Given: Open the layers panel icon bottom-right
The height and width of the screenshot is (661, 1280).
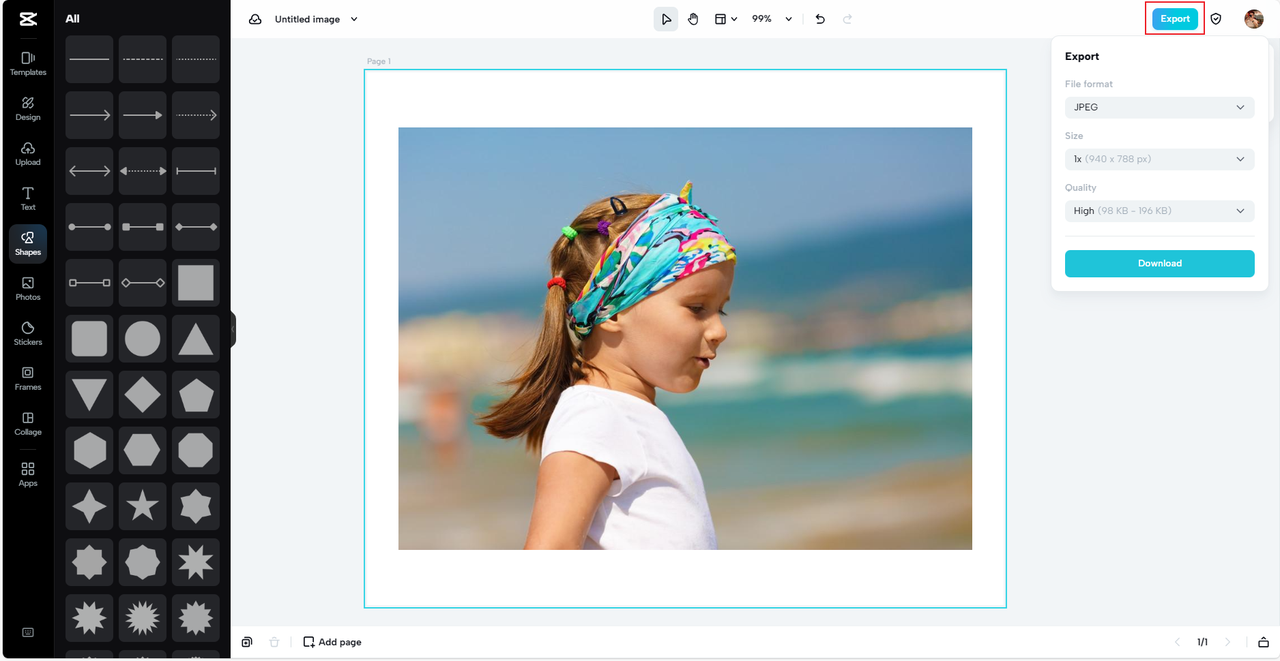Looking at the screenshot, I should (x=1263, y=642).
